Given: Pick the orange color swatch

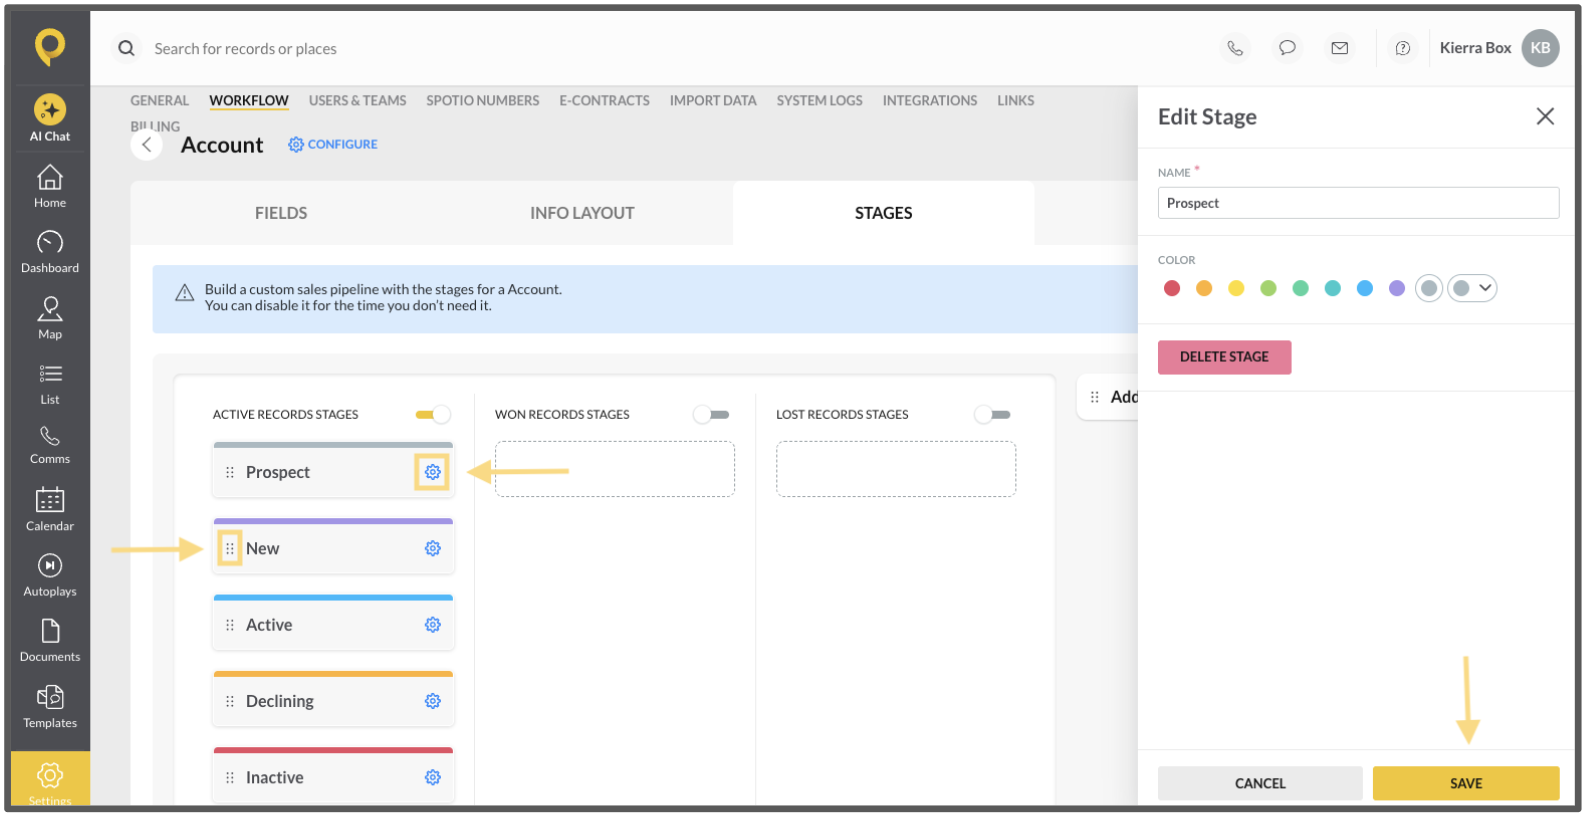Looking at the screenshot, I should coord(1205,289).
